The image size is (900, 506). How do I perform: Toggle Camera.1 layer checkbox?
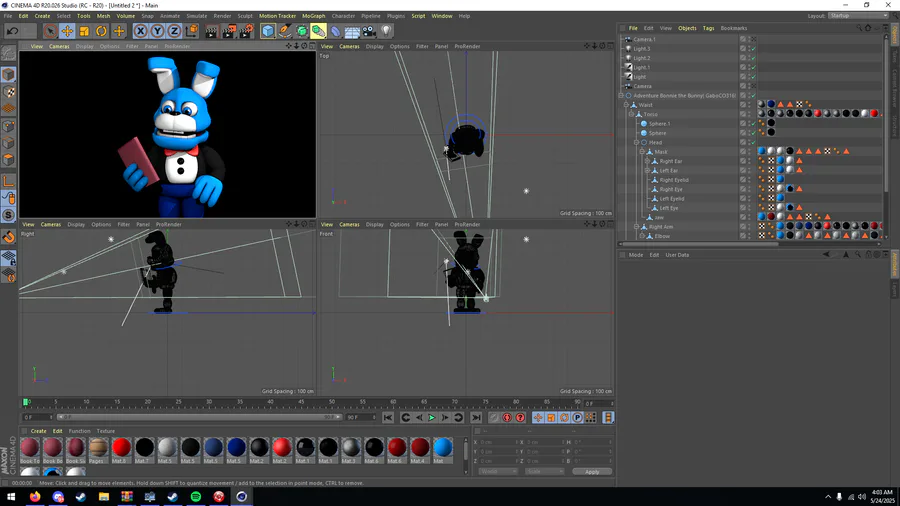[x=743, y=40]
